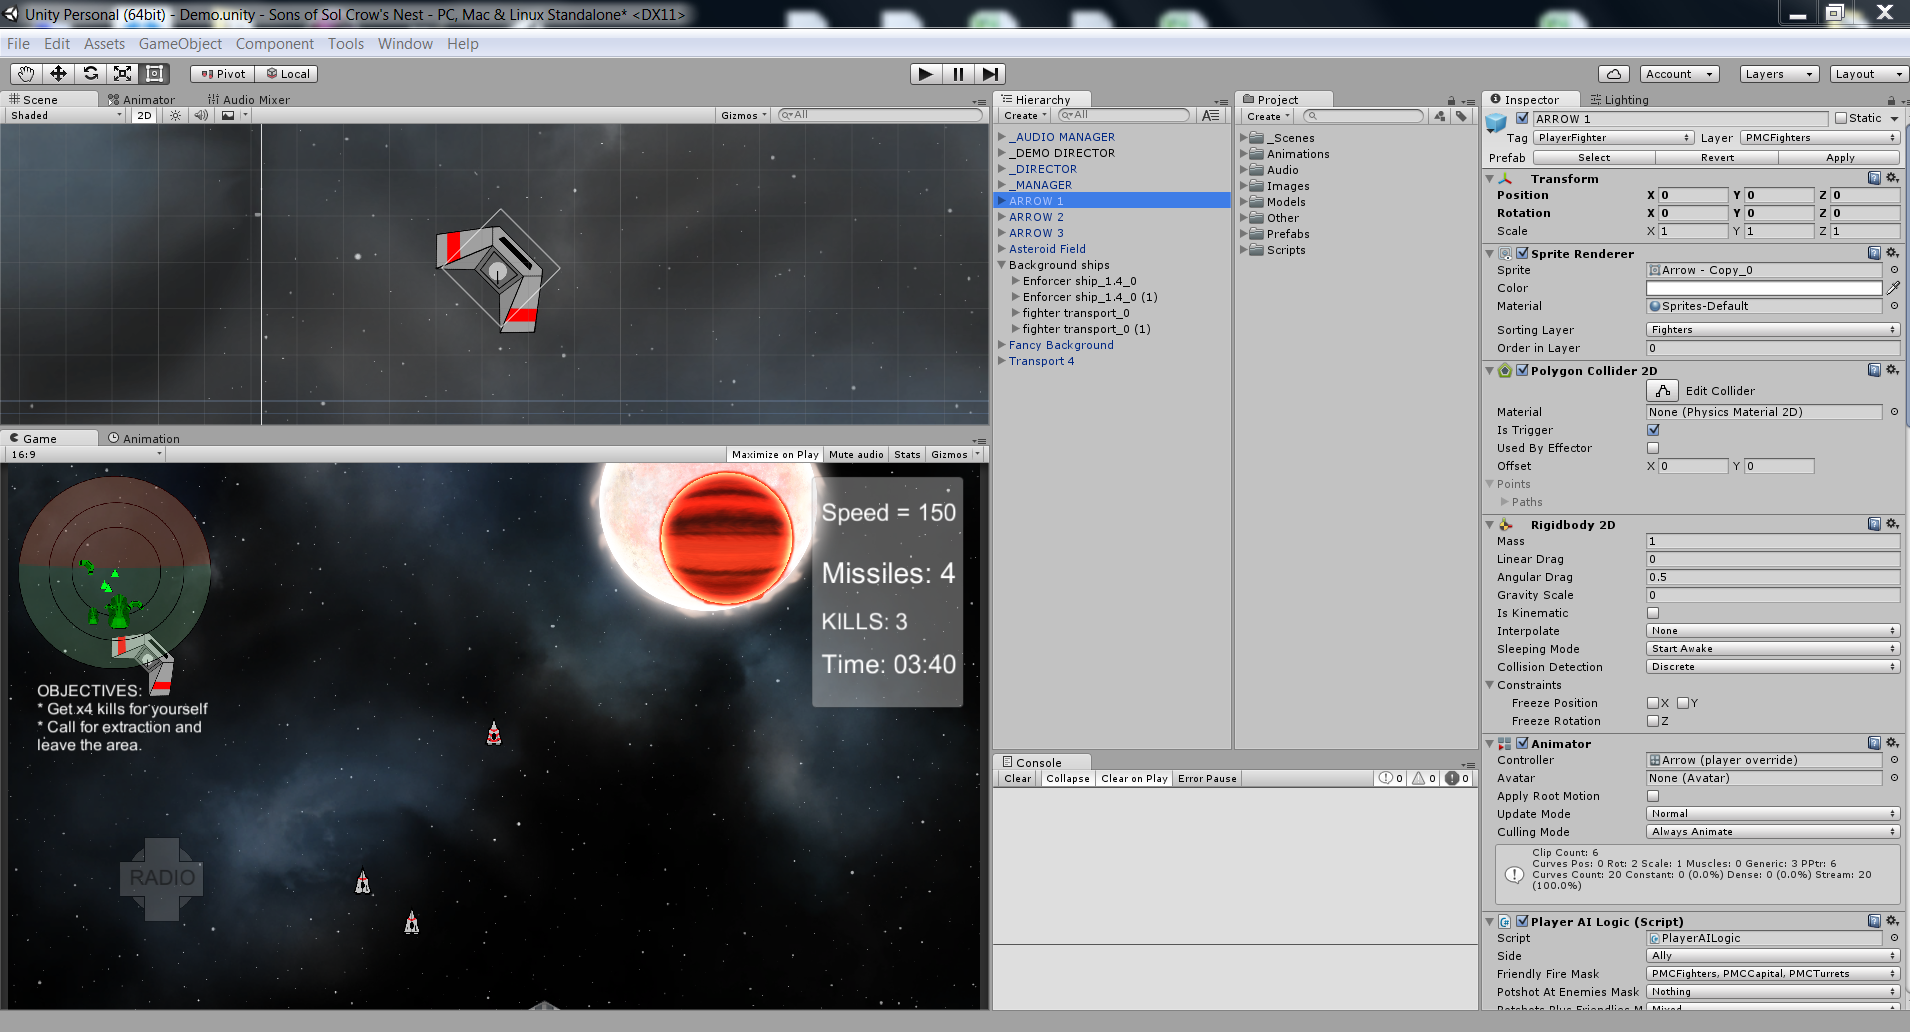The height and width of the screenshot is (1032, 1910).
Task: Toggle Player AI Logic script checkbox
Action: [x=1522, y=921]
